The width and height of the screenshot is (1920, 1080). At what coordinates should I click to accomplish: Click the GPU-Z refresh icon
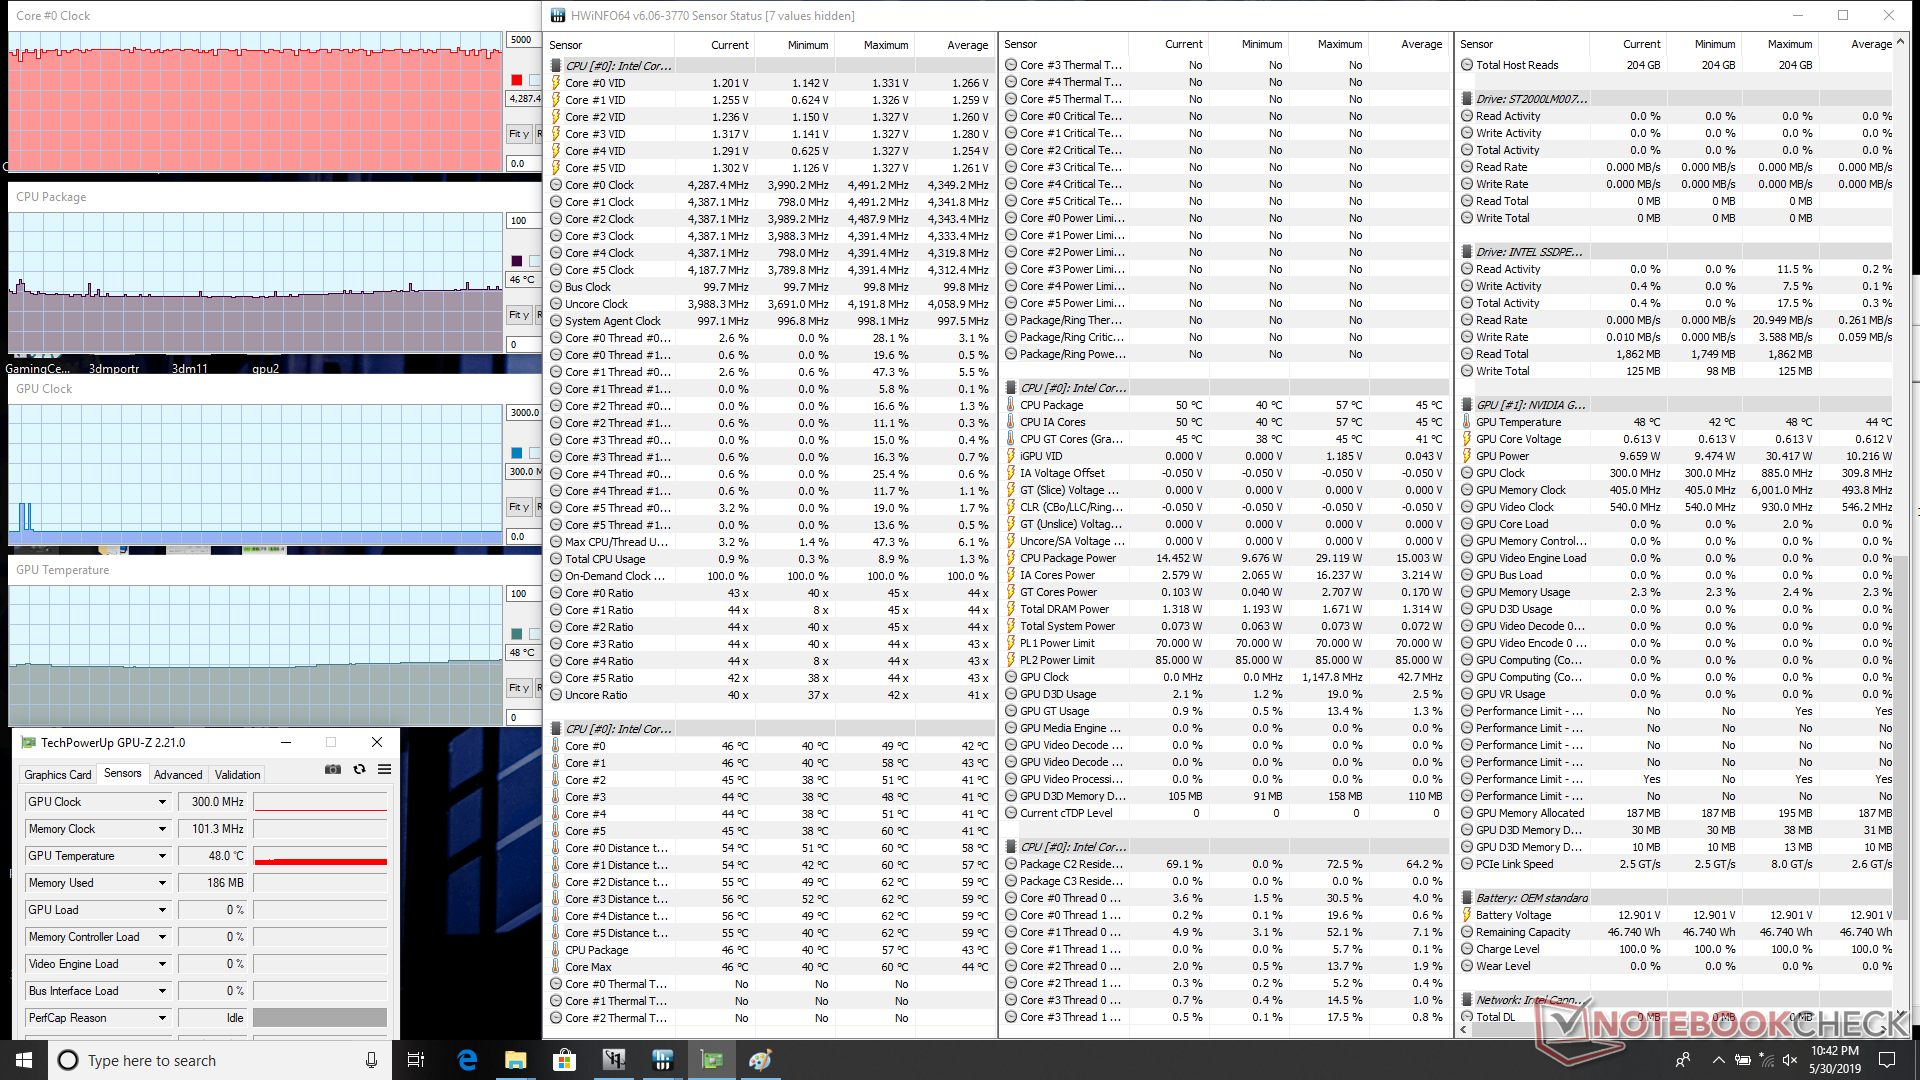pos(359,769)
